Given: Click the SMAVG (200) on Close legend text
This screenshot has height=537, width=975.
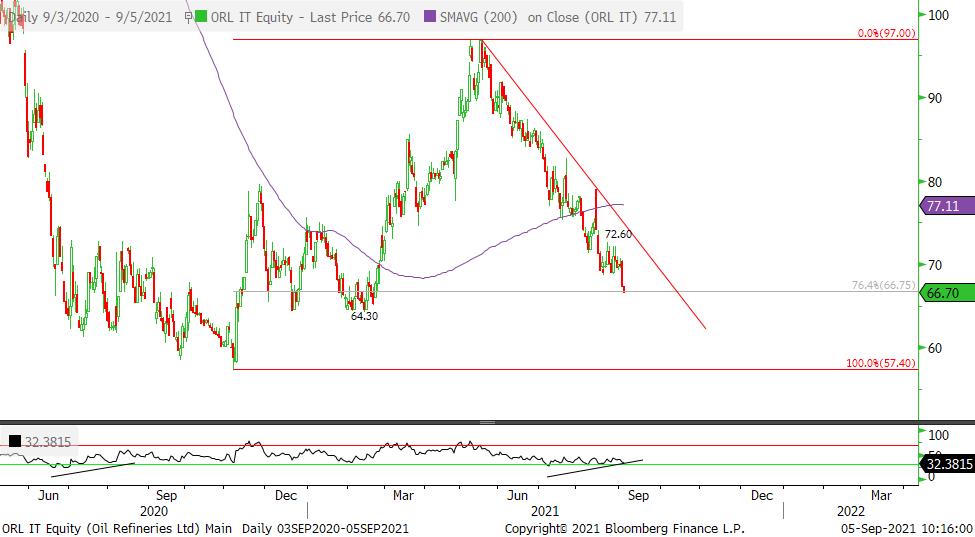Looking at the screenshot, I should pos(558,17).
